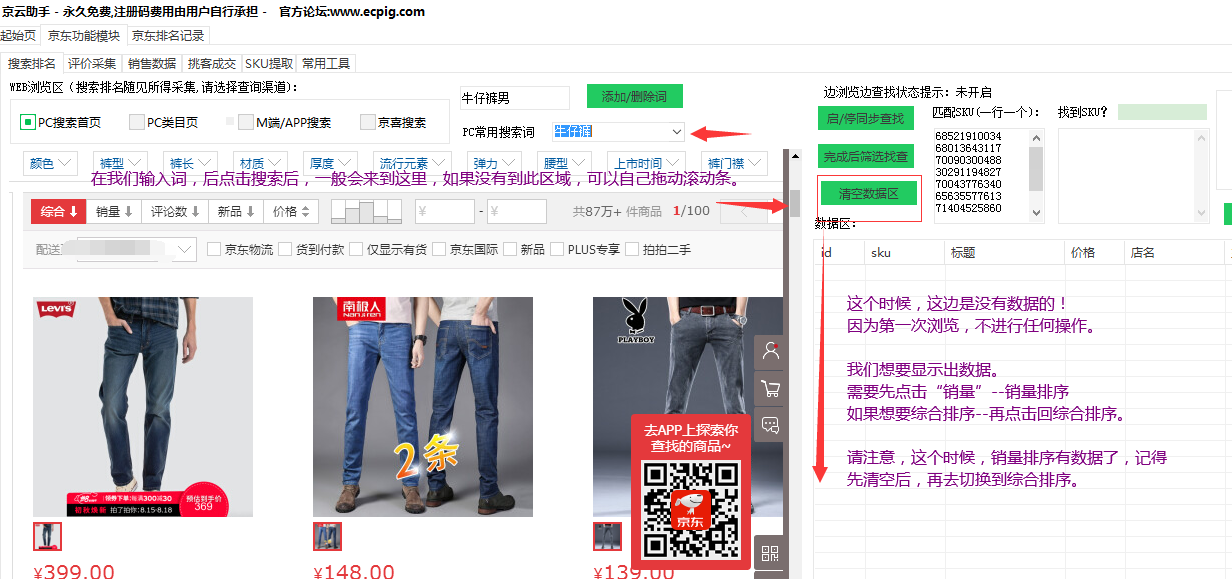The width and height of the screenshot is (1232, 579).
Task: Click the previous page arrow near 1/100
Action: coord(743,211)
